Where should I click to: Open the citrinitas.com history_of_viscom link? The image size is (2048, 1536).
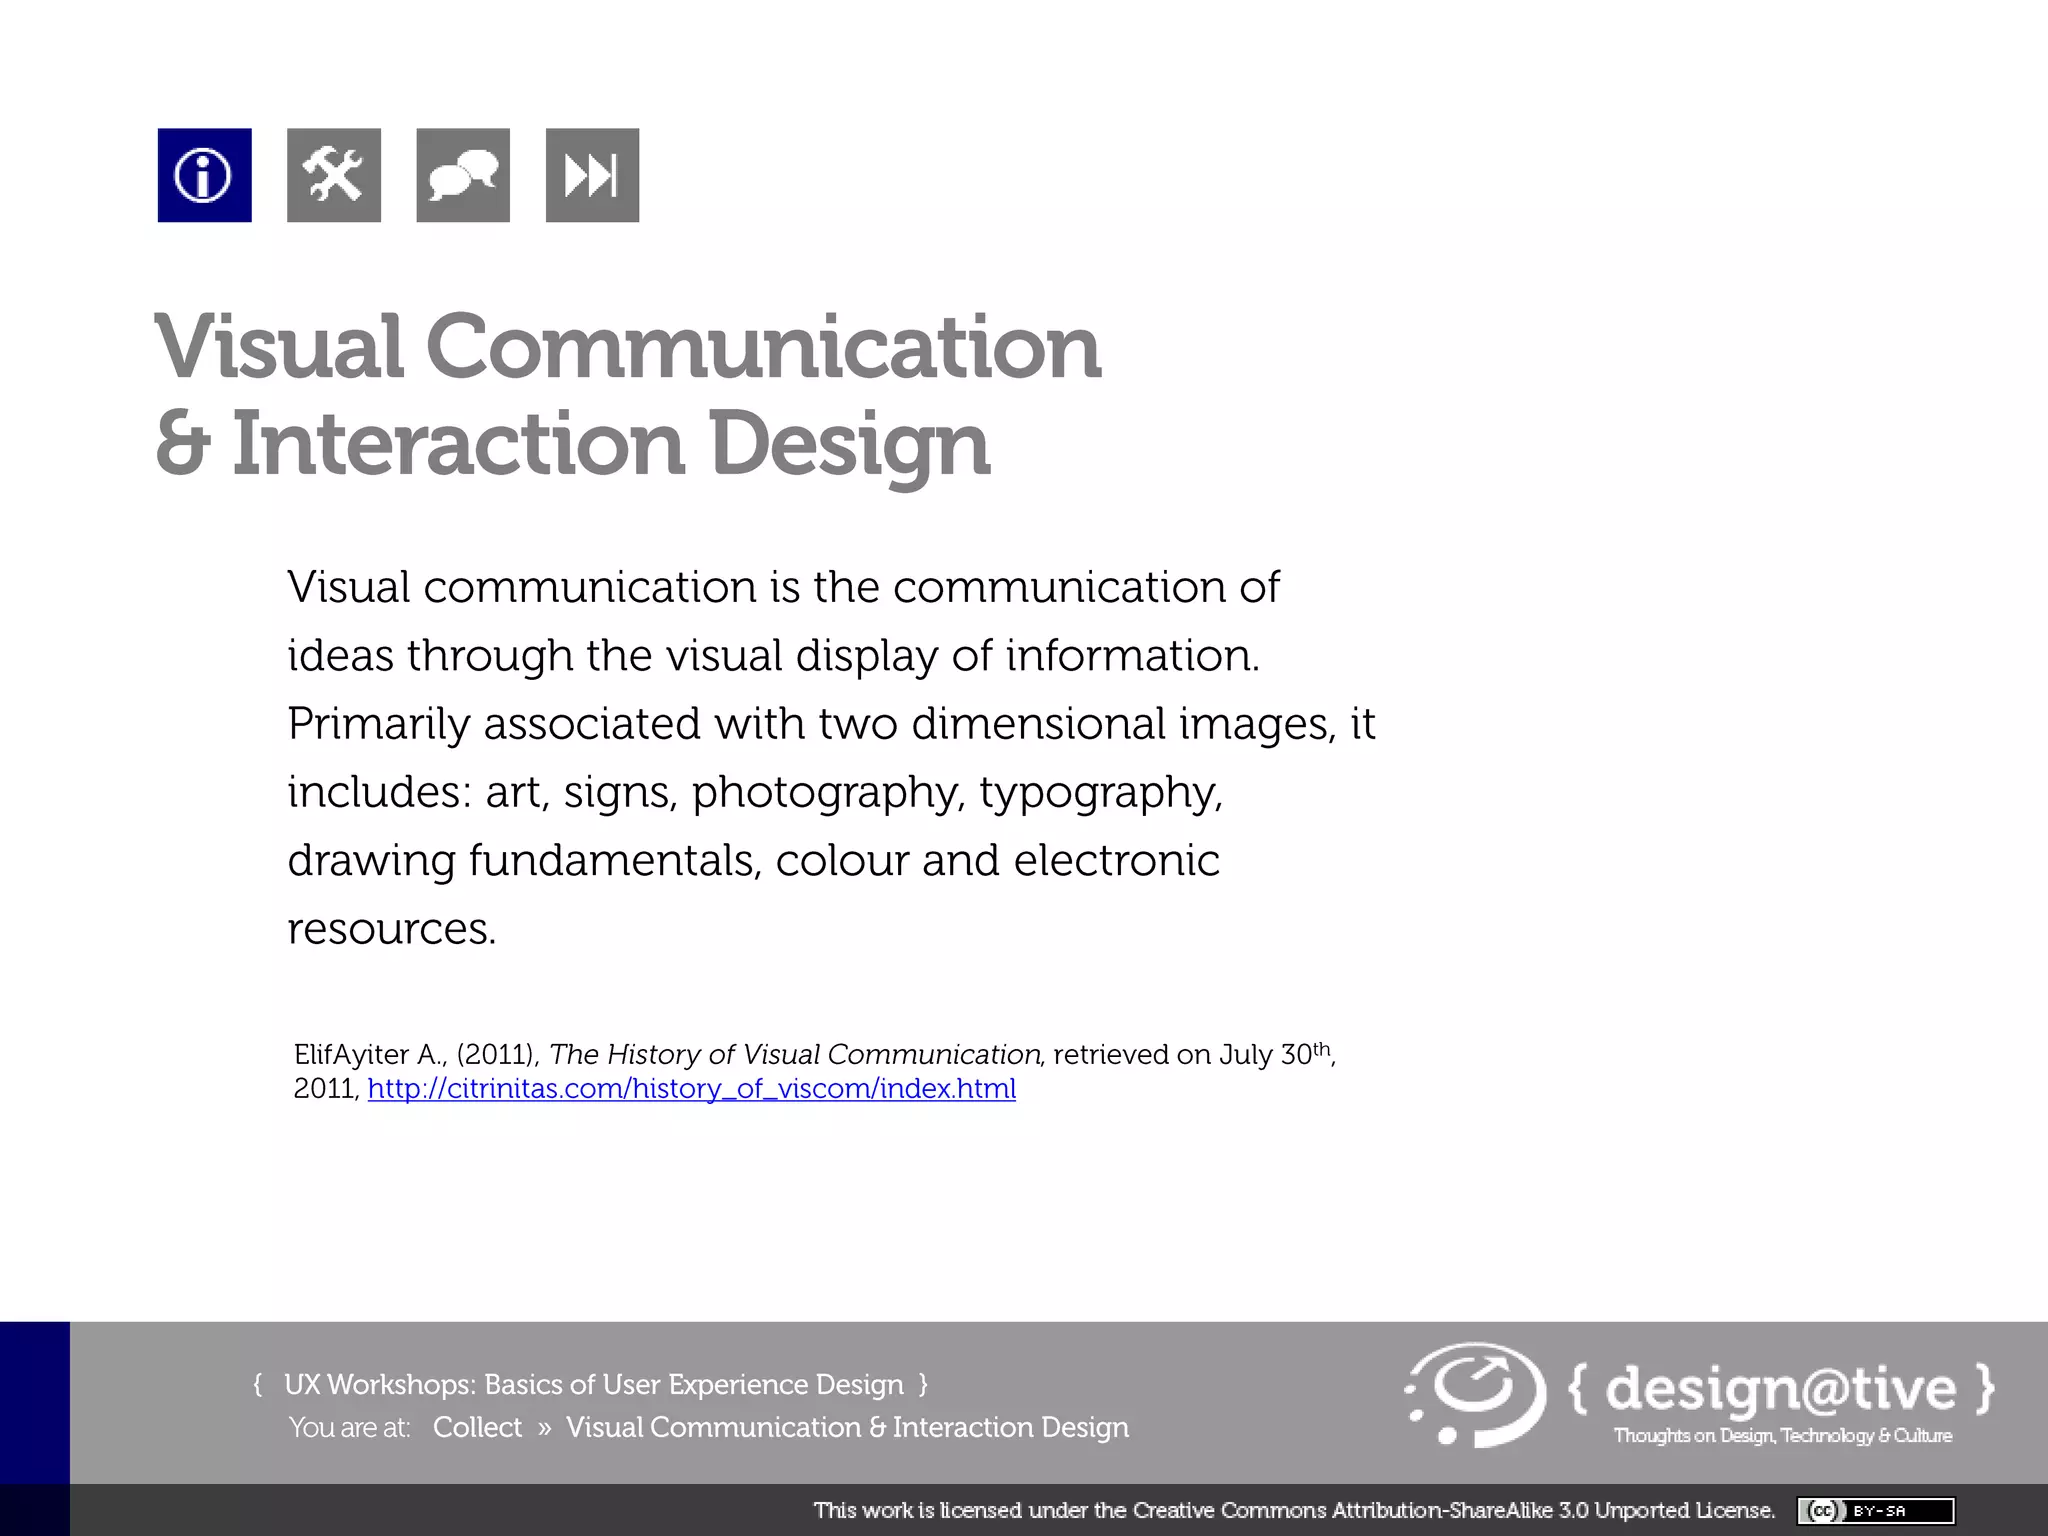(x=691, y=1089)
